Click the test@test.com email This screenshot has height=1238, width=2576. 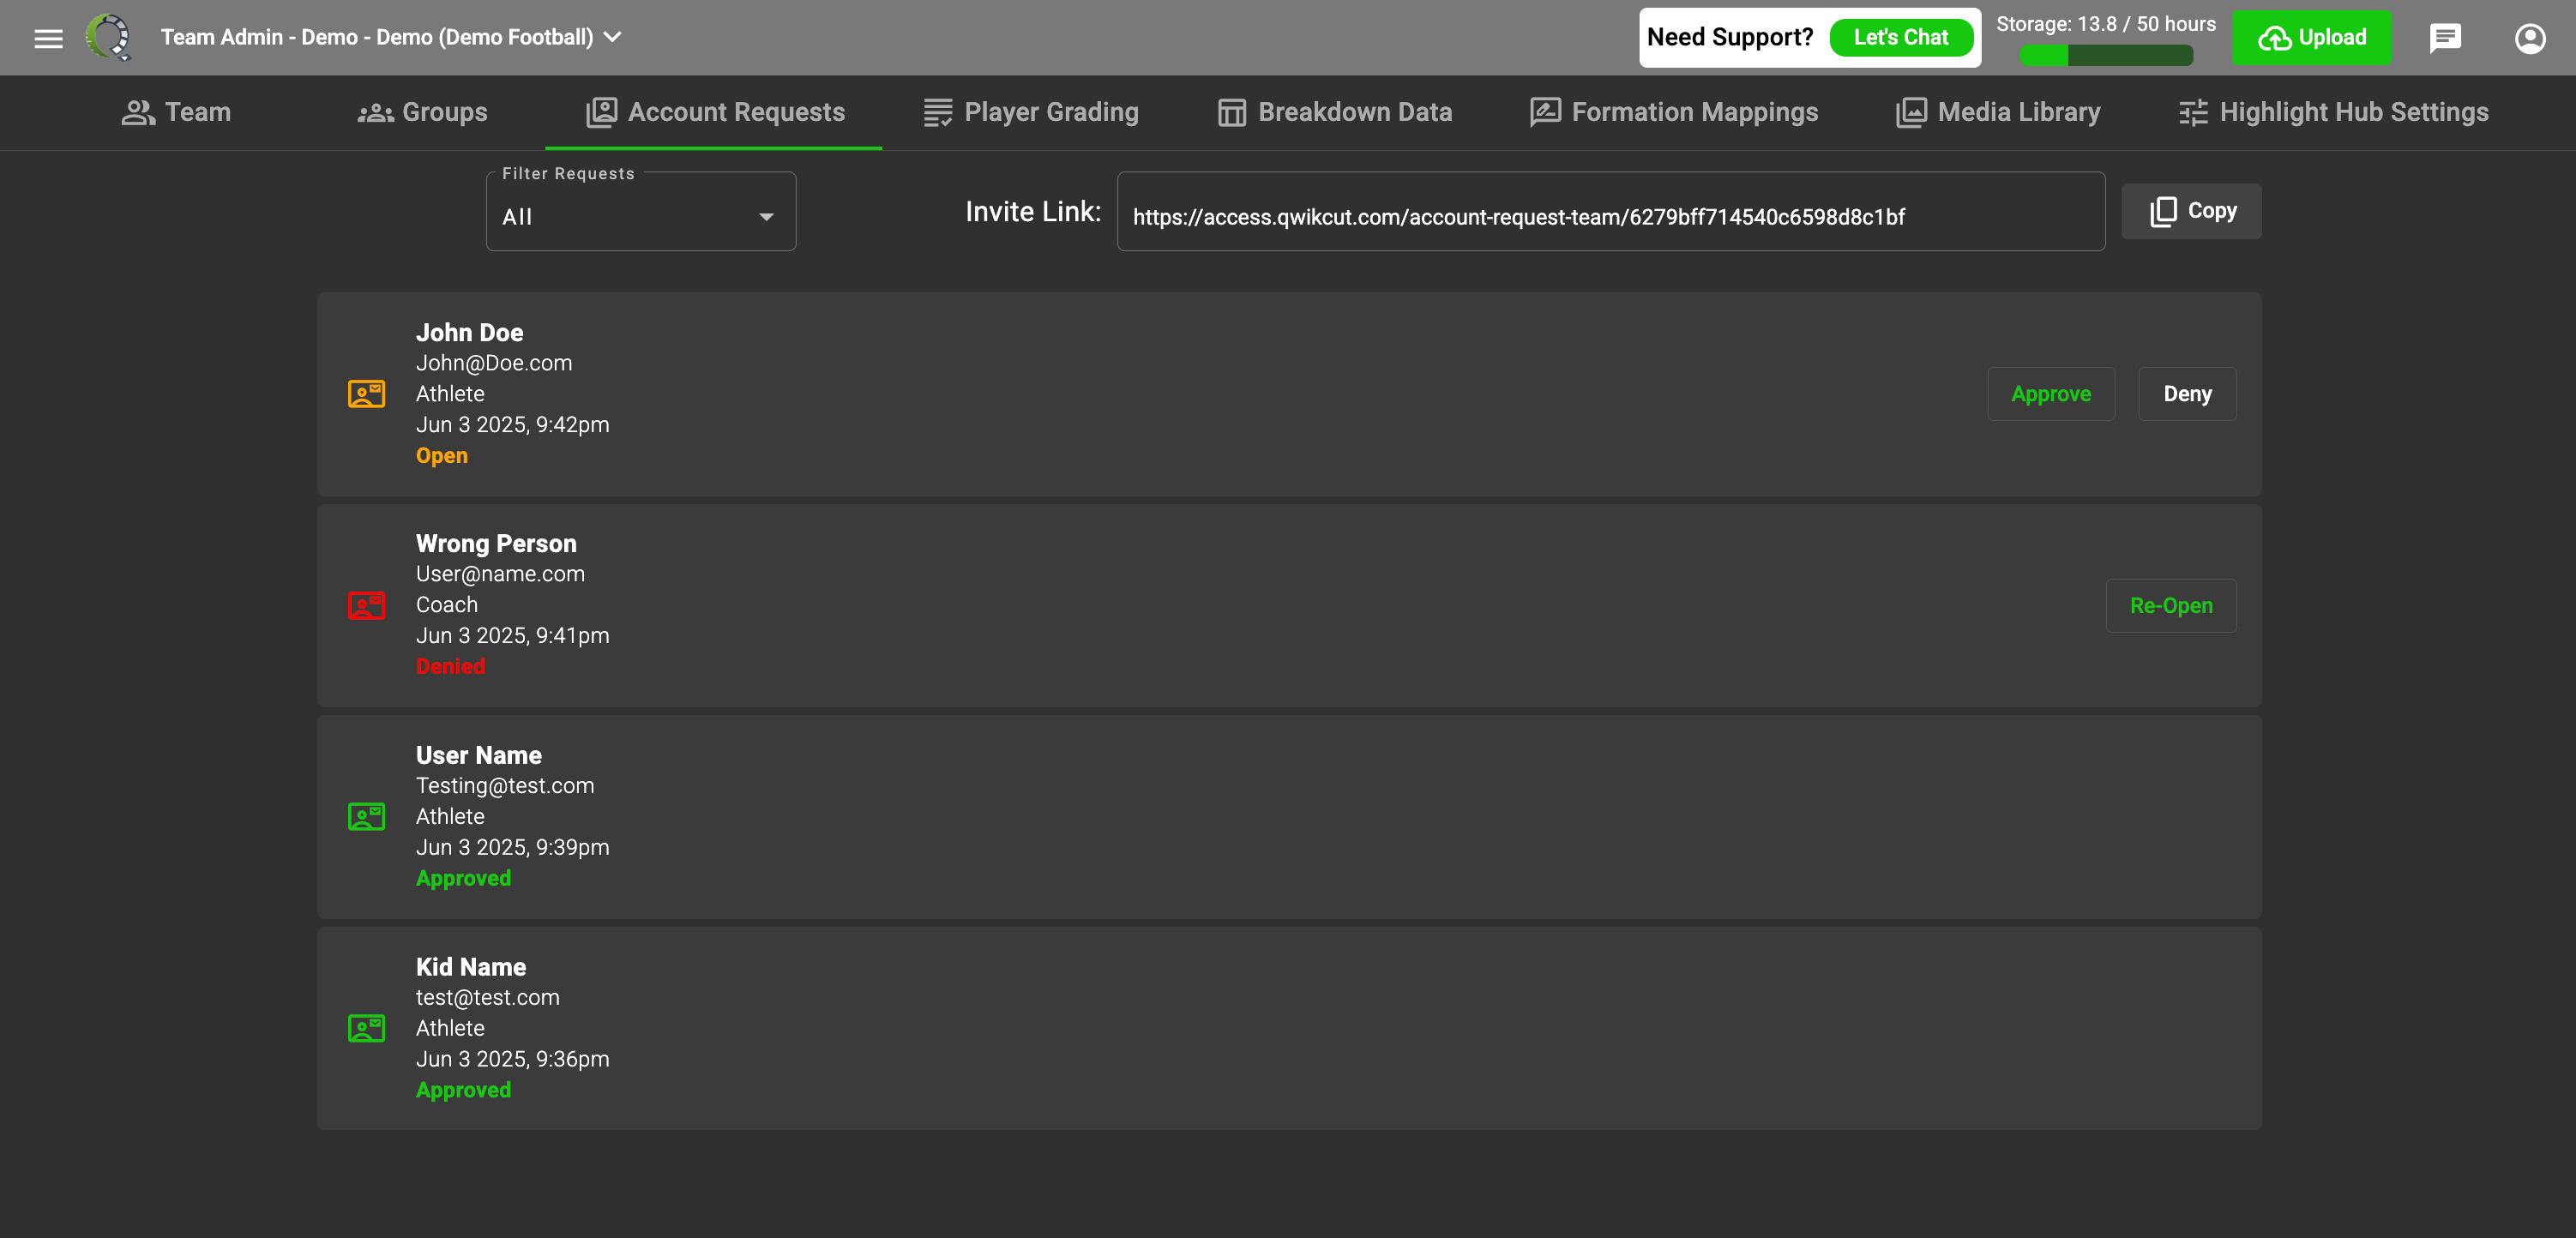[488, 998]
